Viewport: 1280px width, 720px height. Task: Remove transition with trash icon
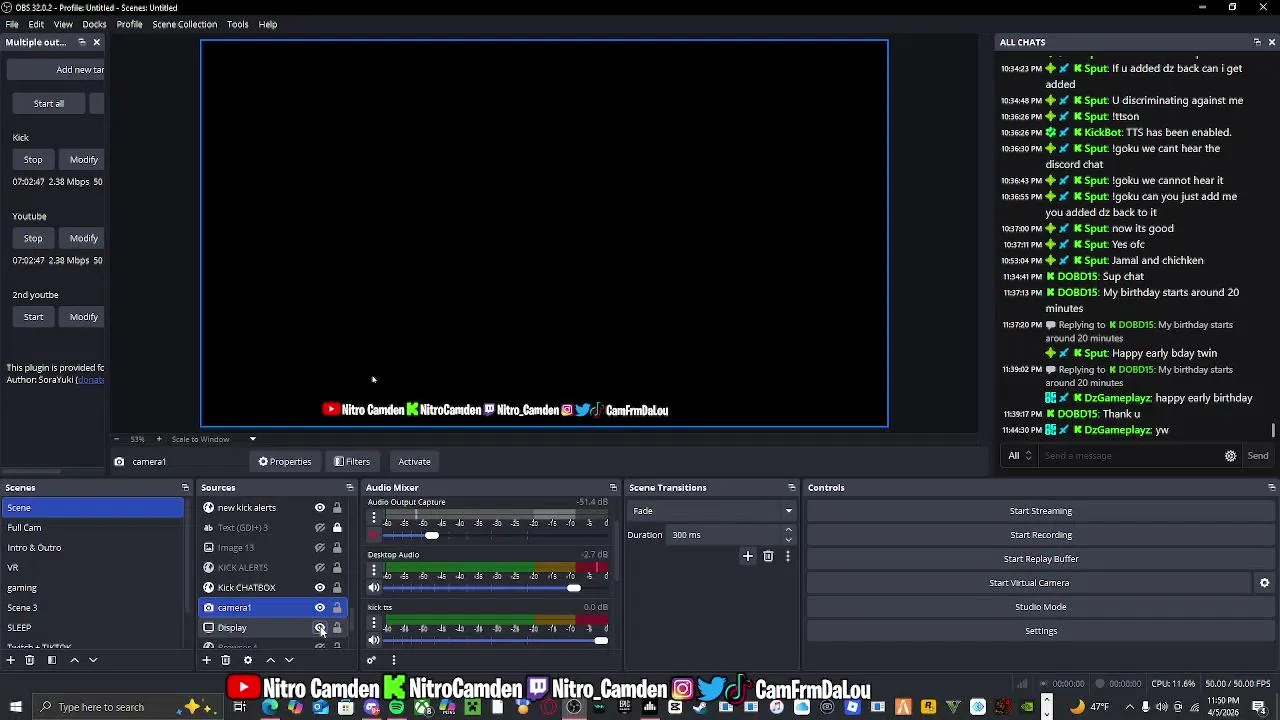pos(768,556)
